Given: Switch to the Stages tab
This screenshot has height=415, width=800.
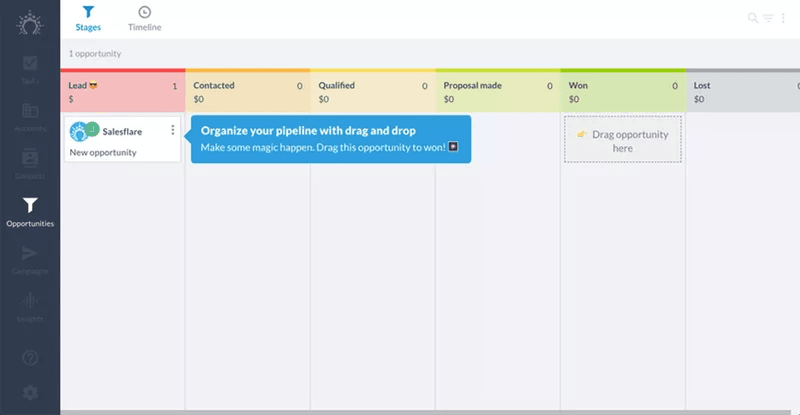Looking at the screenshot, I should click(x=88, y=19).
